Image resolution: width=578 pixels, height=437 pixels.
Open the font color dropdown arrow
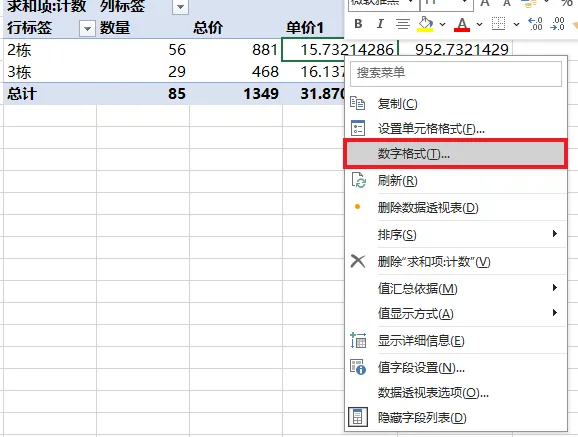tap(480, 25)
